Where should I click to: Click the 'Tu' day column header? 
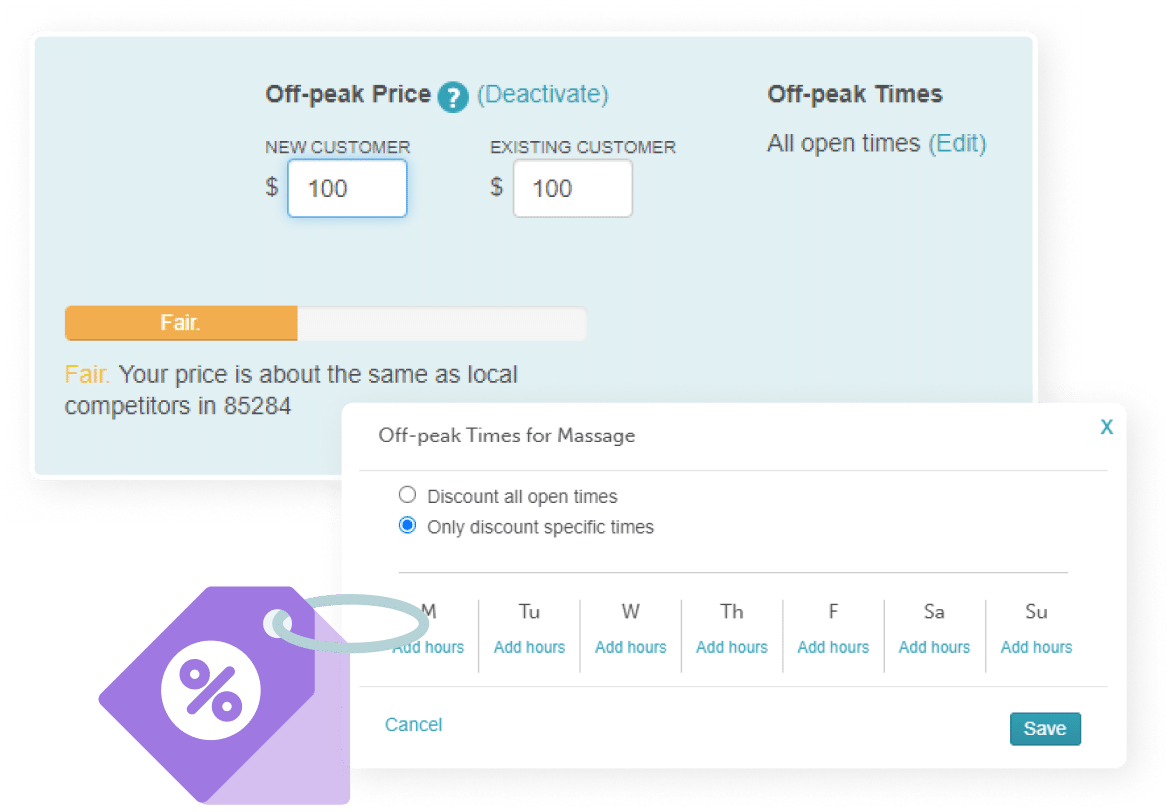point(529,612)
